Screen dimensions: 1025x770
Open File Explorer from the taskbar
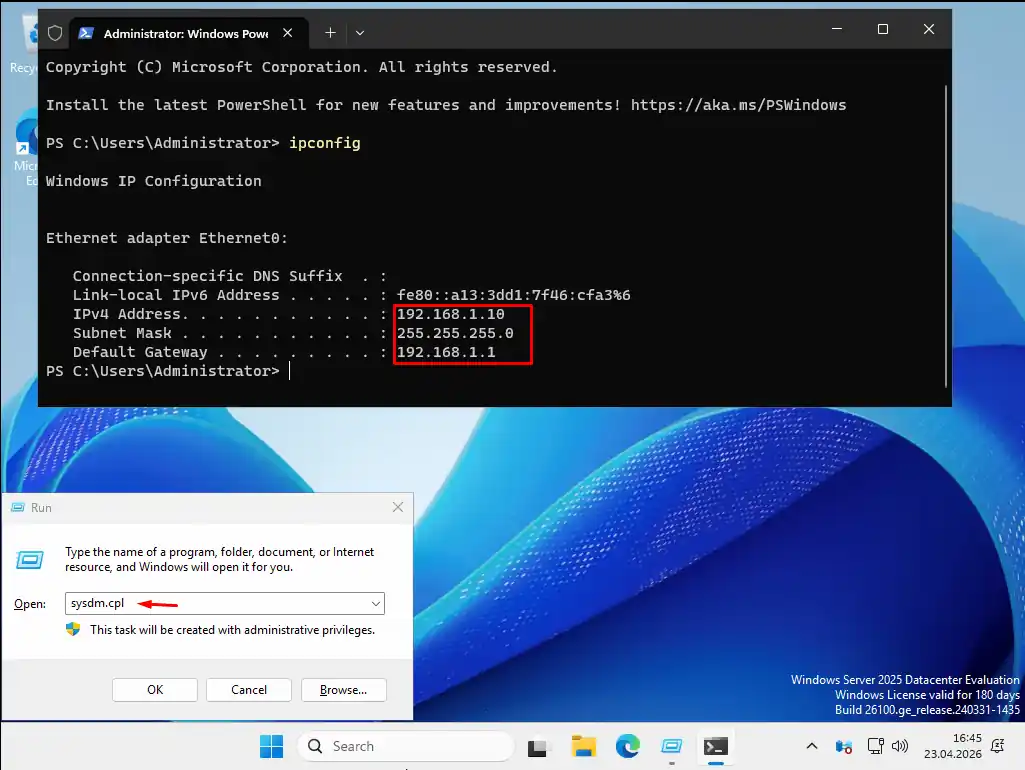pyautogui.click(x=583, y=746)
